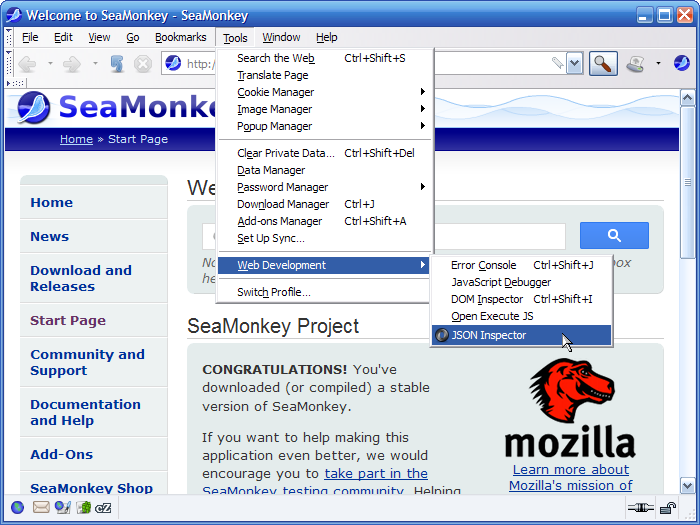Image resolution: width=700 pixels, height=525 pixels.
Task: Click the Forward arrow toolbar button
Action: [x=71, y=64]
